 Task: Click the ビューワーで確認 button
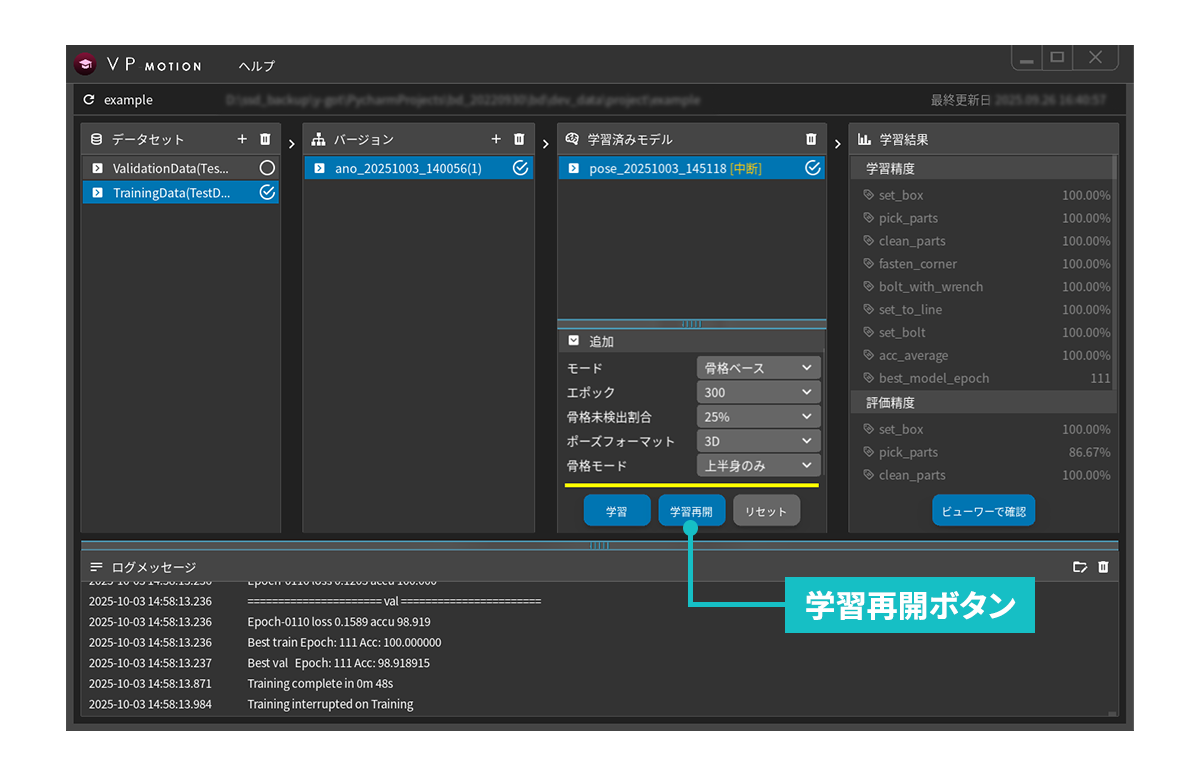point(983,511)
